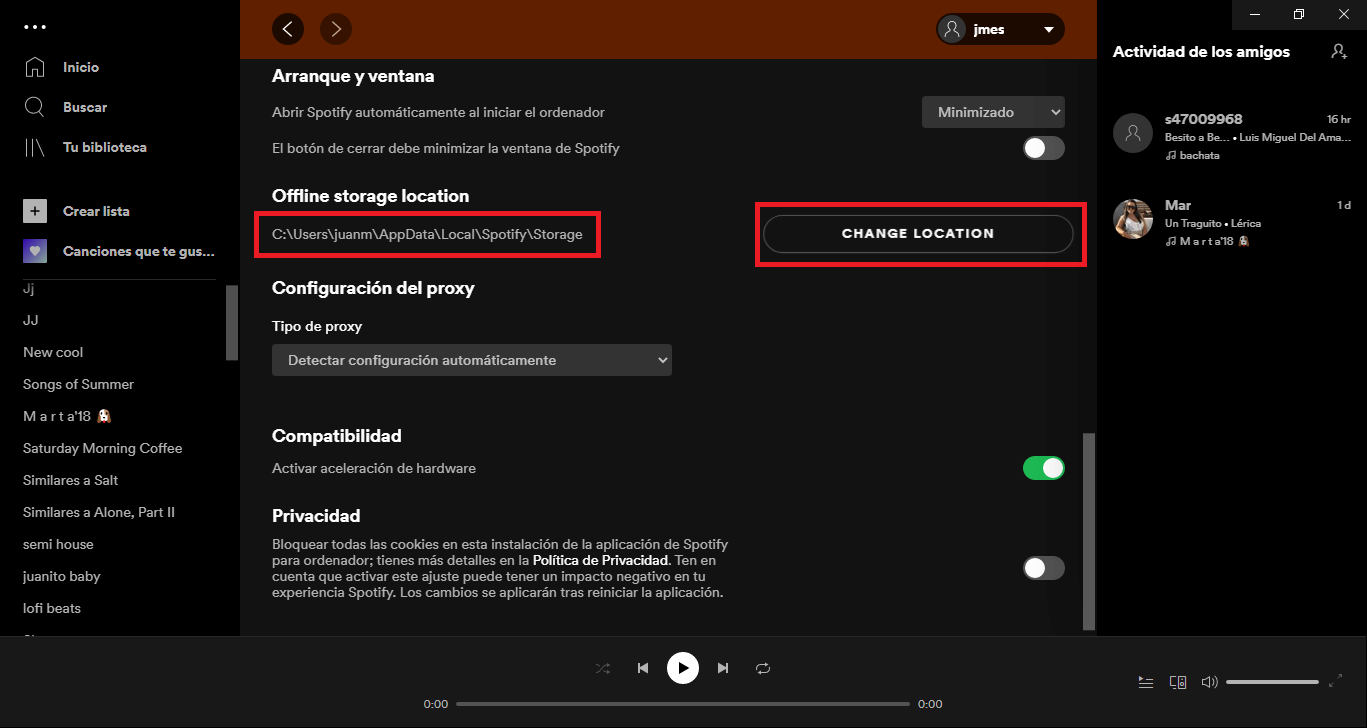This screenshot has height=728, width=1367.
Task: Open the Política de Privacidad link
Action: (x=600, y=561)
